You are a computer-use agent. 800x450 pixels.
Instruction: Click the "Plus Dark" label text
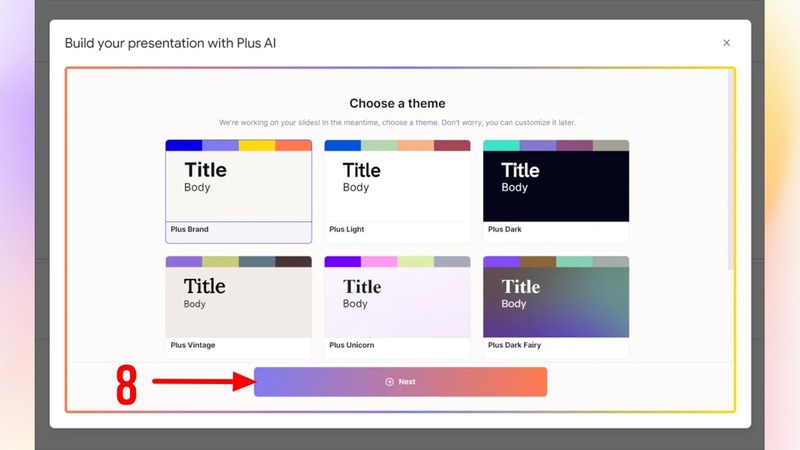coord(505,230)
